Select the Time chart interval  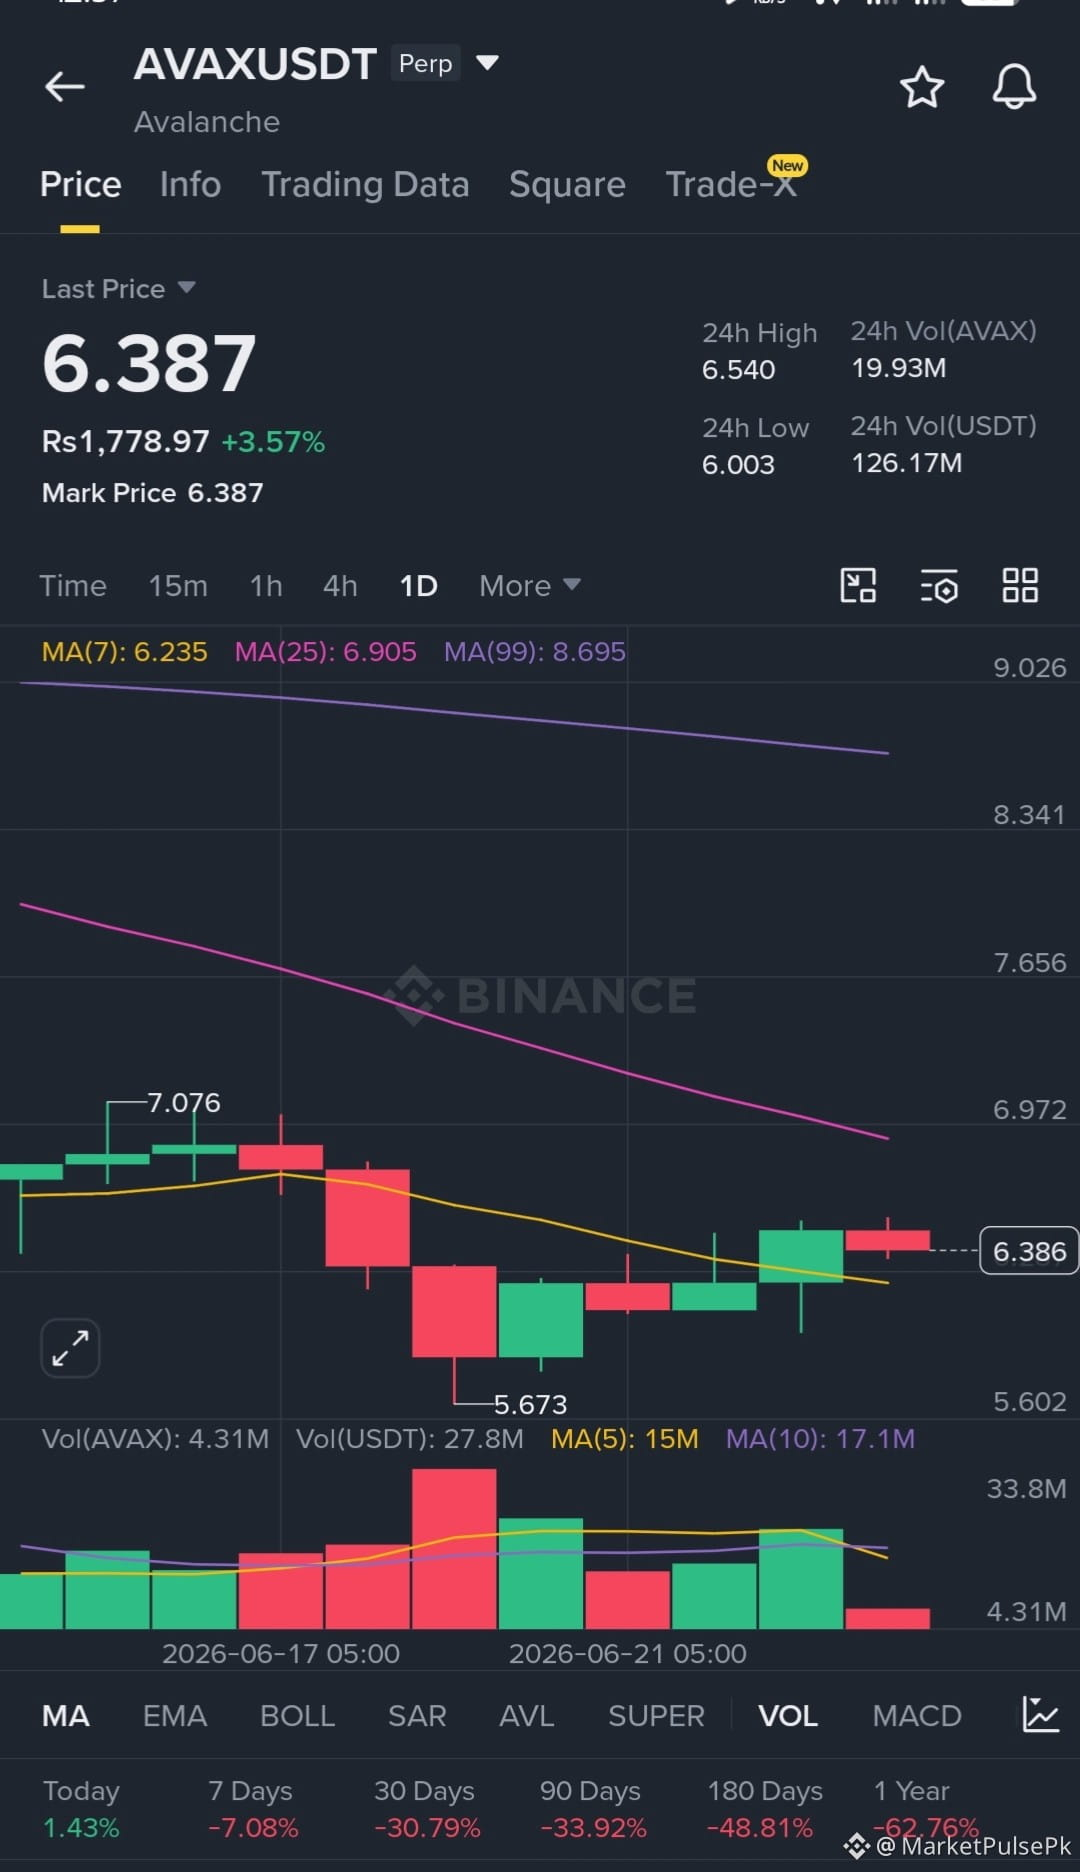click(x=73, y=585)
